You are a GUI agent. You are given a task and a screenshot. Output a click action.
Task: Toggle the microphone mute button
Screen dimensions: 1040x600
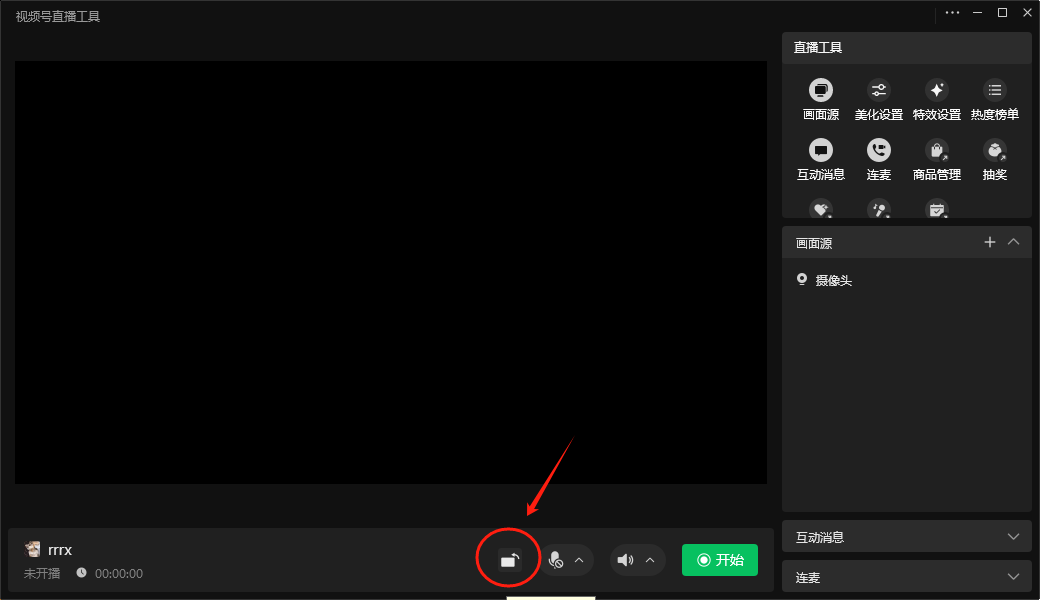click(556, 560)
